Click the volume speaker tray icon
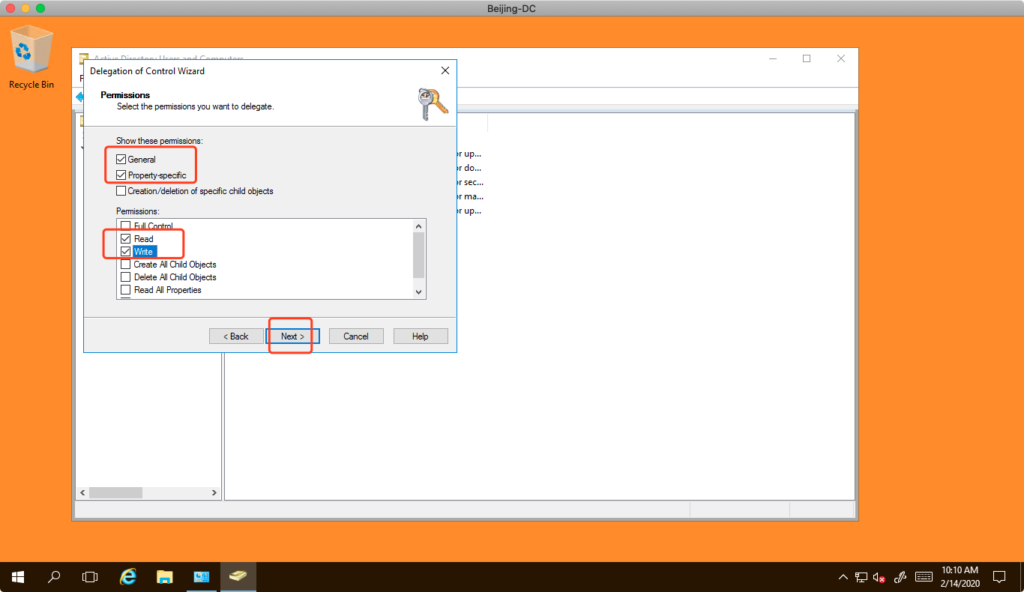 click(x=878, y=577)
